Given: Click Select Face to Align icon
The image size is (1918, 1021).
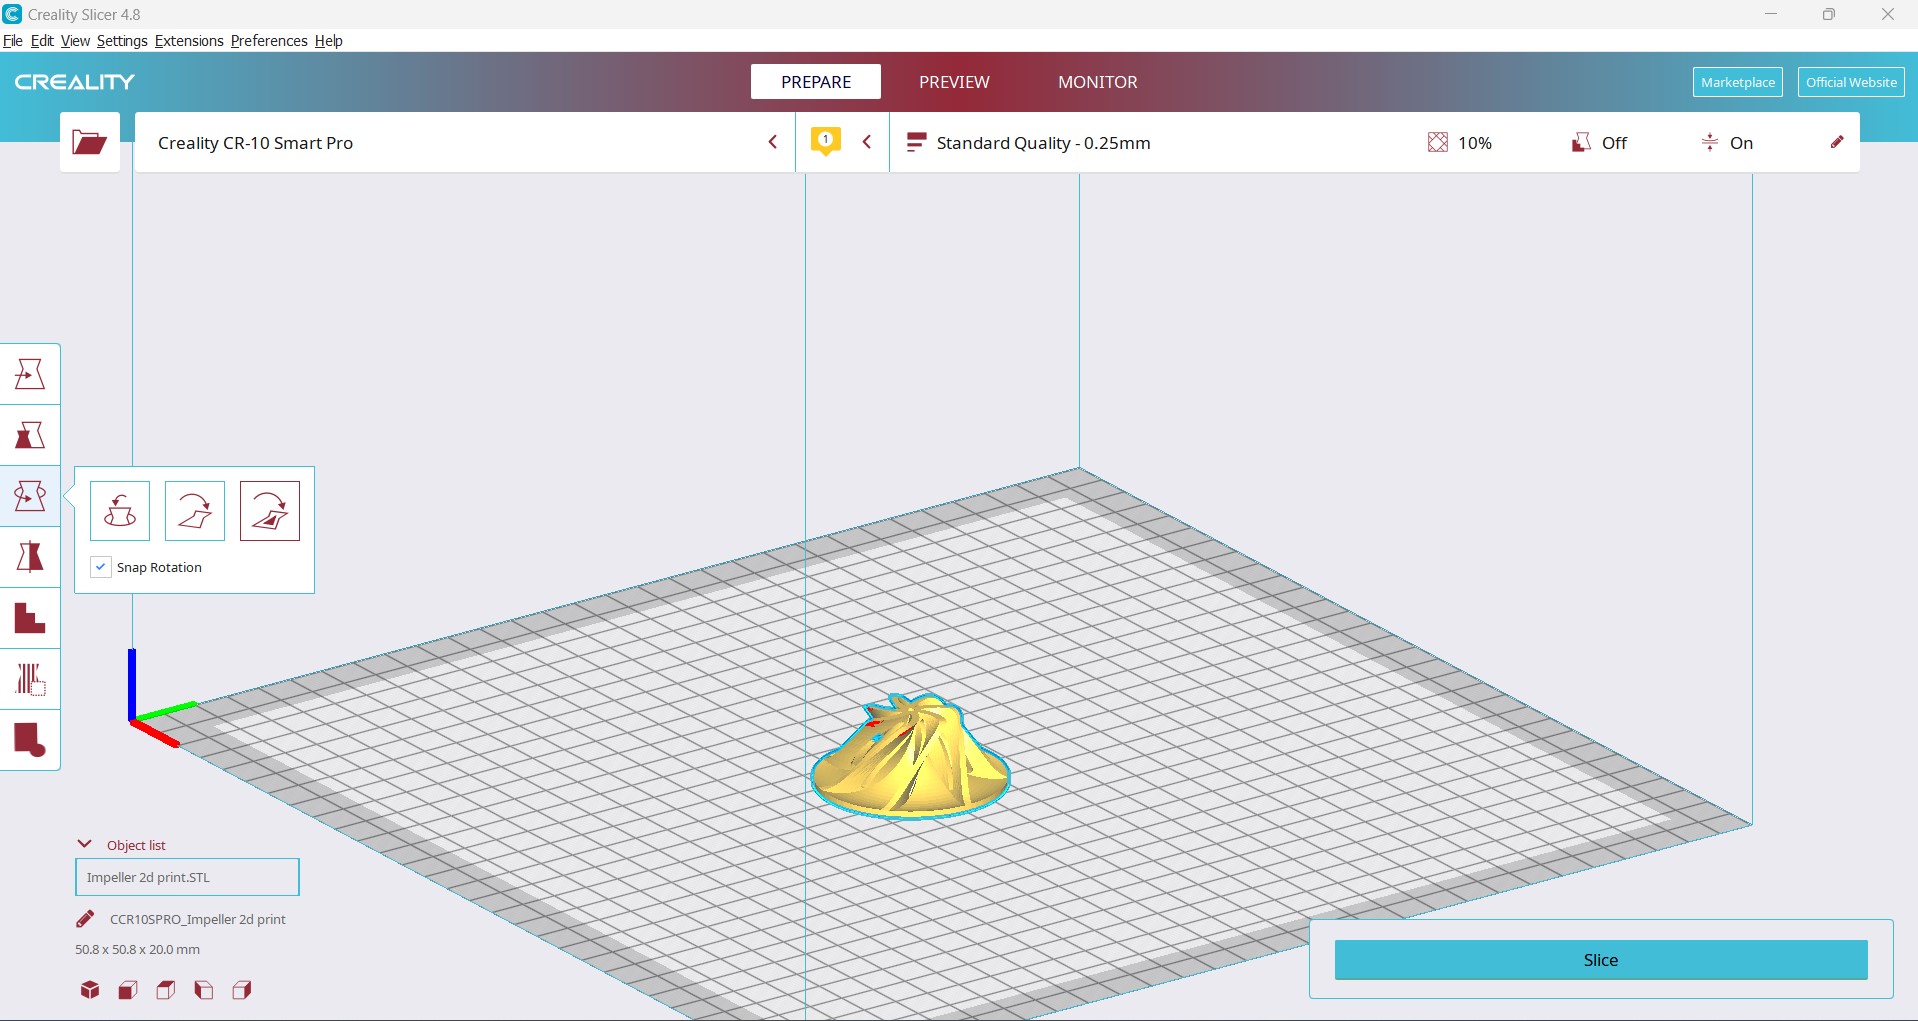Looking at the screenshot, I should coord(270,511).
